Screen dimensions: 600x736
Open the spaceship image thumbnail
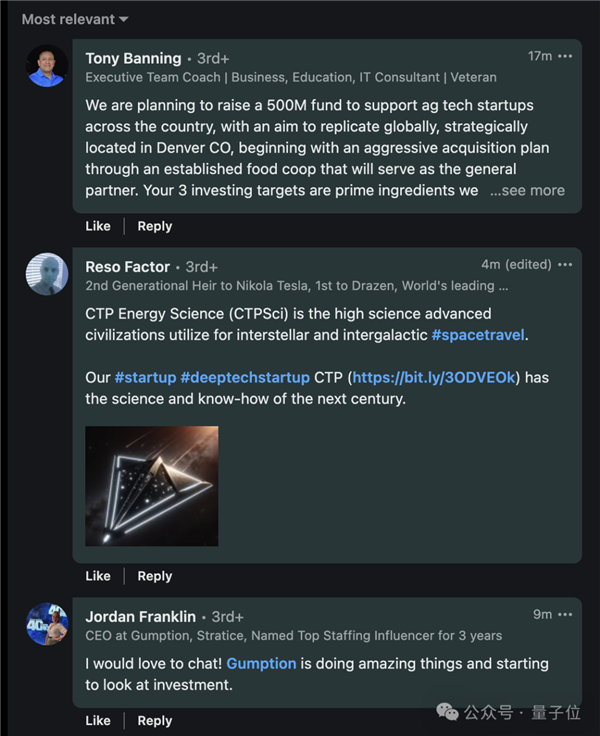pos(152,486)
